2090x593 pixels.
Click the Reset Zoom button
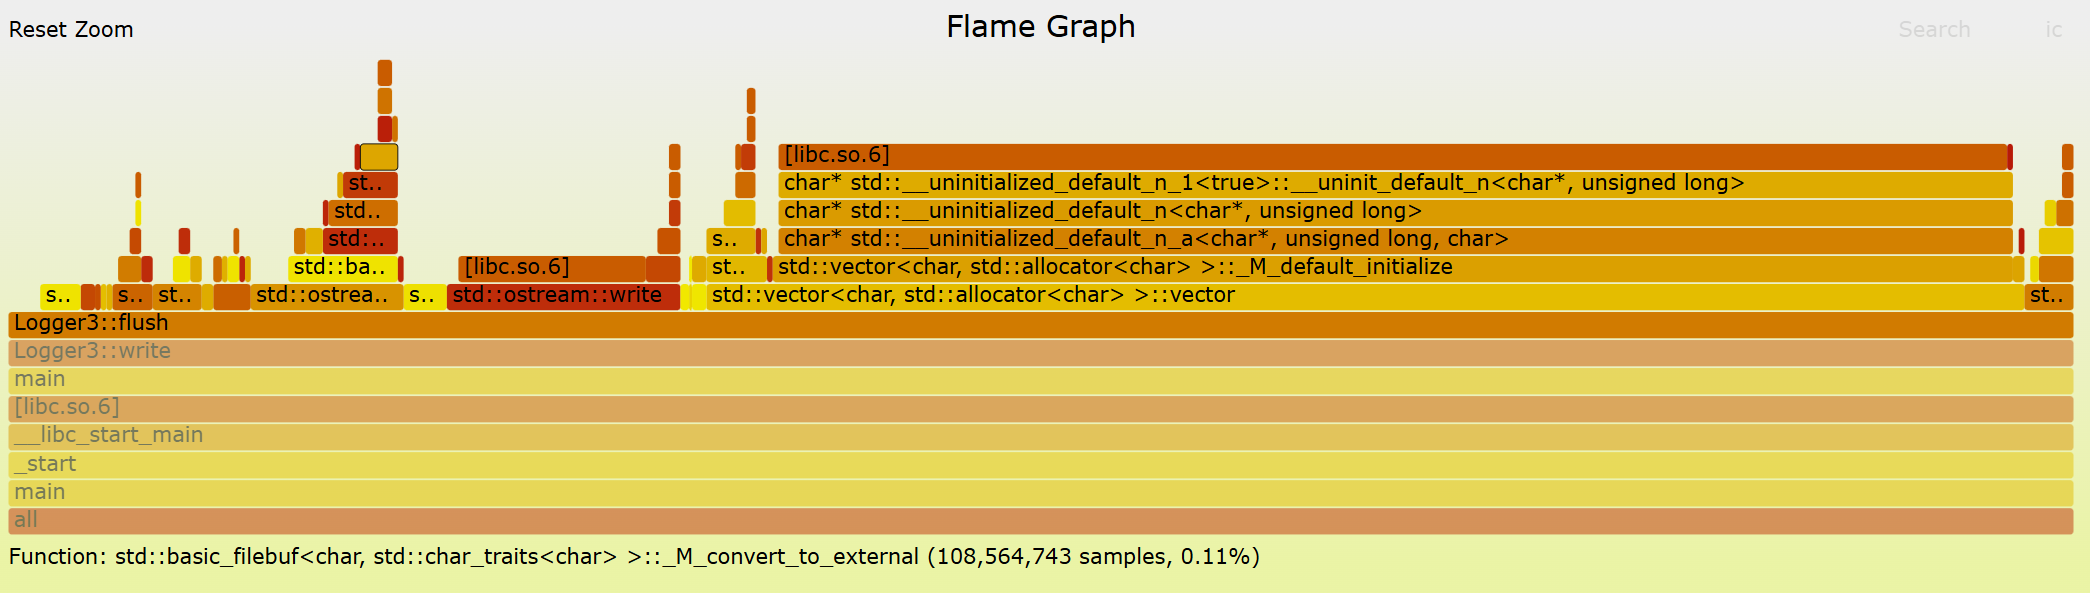point(71,30)
